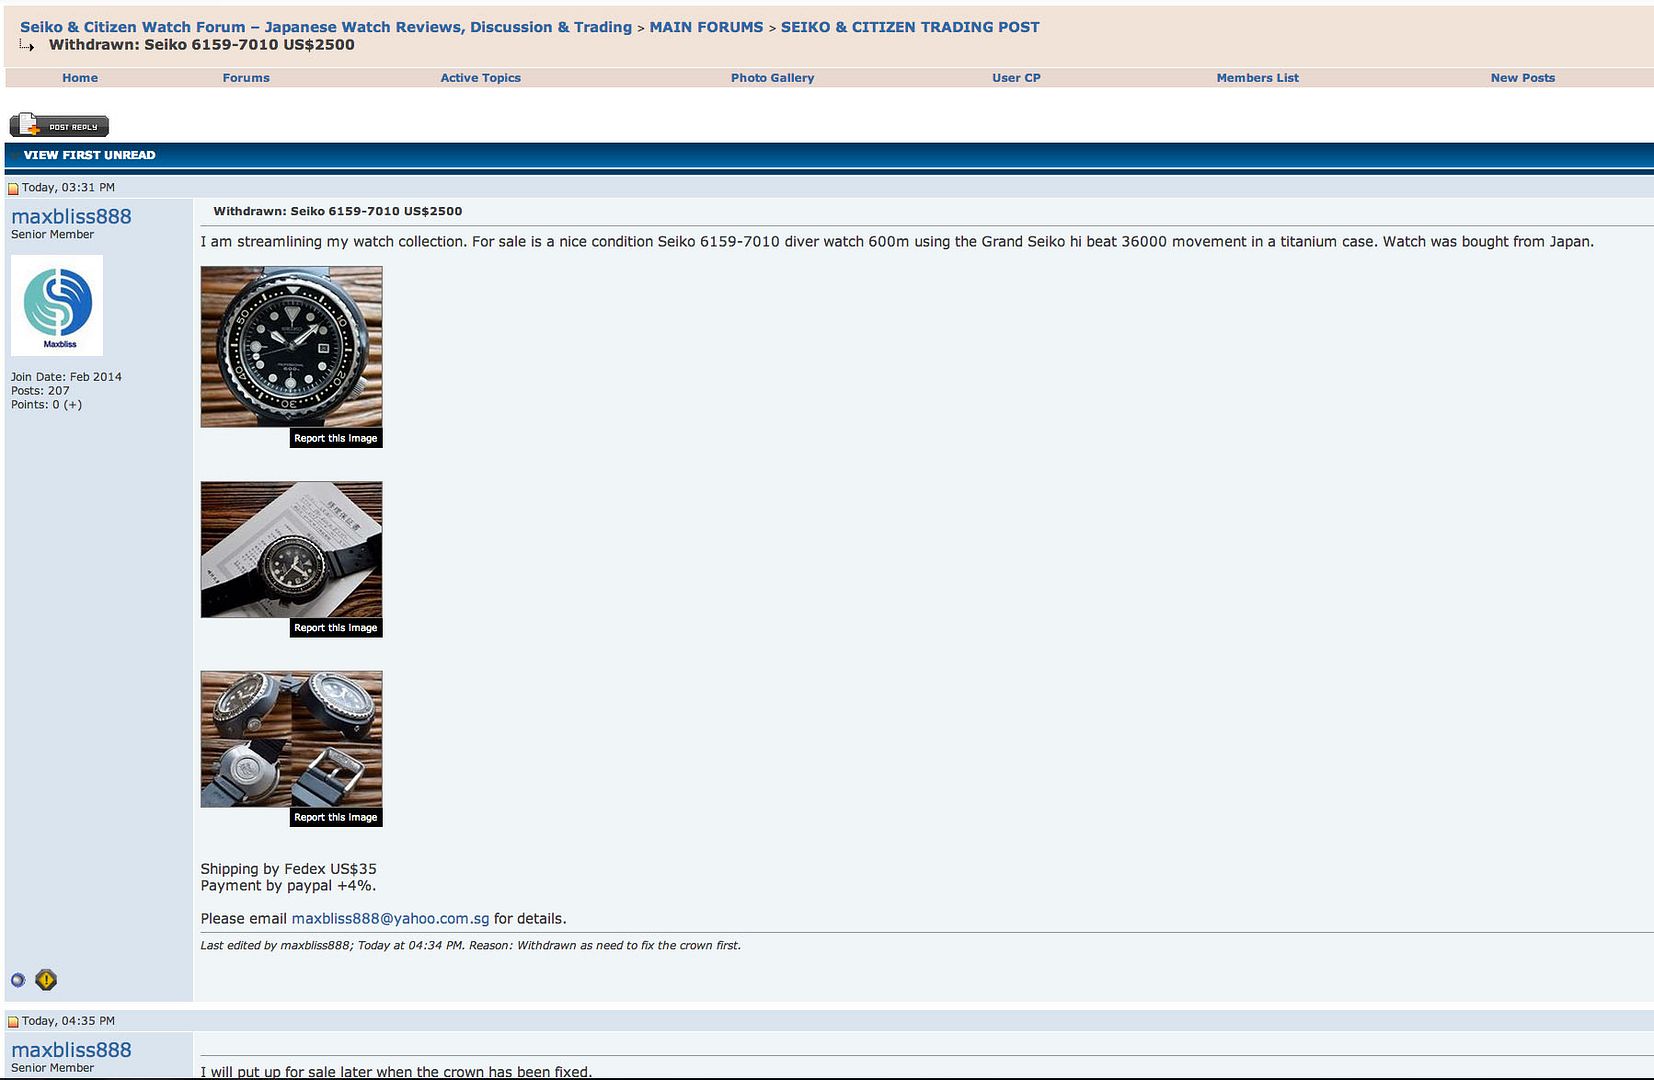Screen dimensions: 1654x1080
Task: Open Seiko & Citizen Trading Post breadcrumb
Action: coord(910,27)
